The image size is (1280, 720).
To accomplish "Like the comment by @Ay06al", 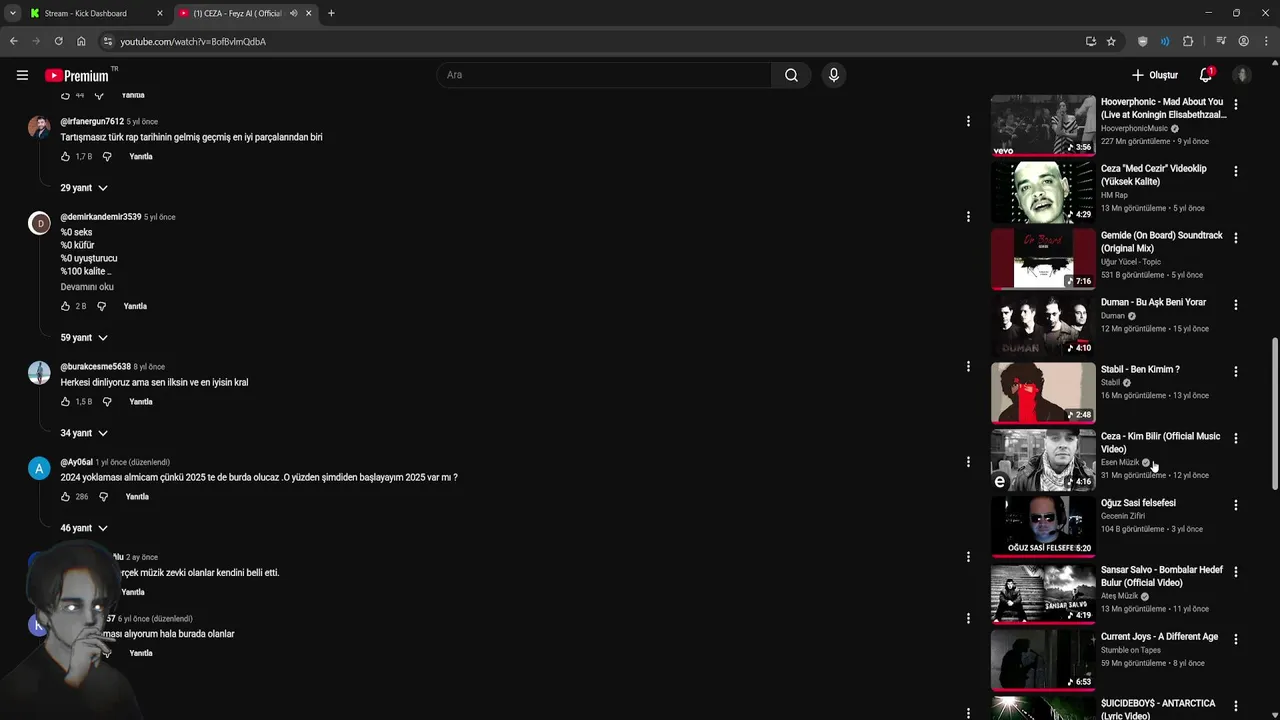I will 66,497.
